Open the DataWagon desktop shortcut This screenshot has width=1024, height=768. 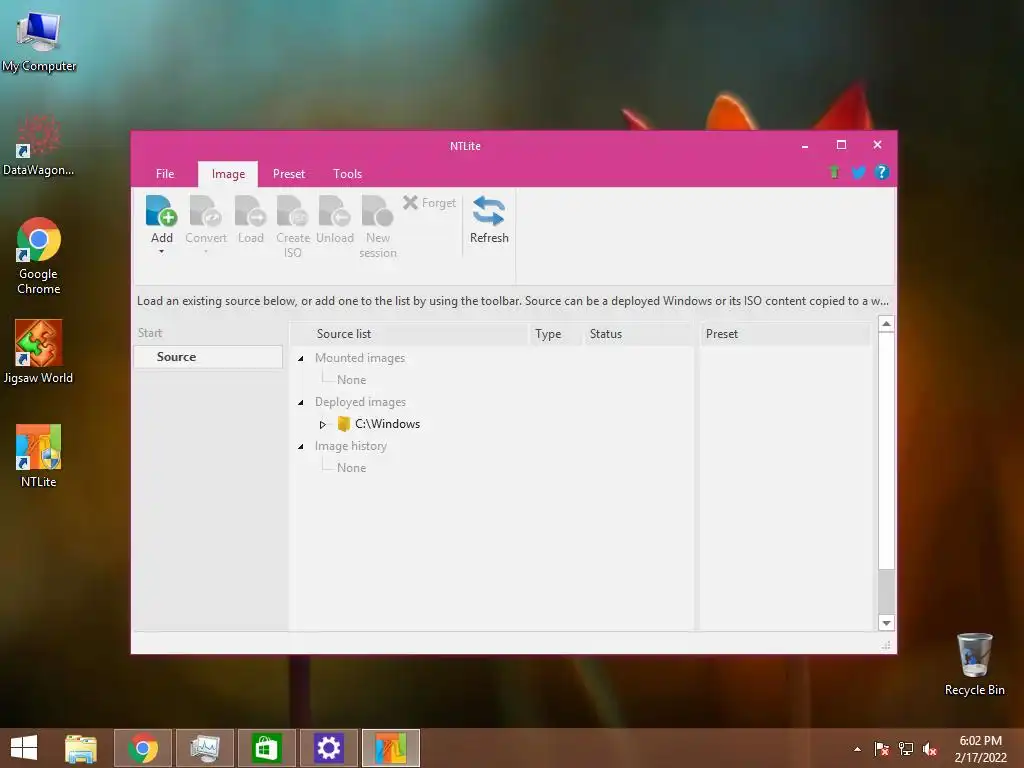pos(39,146)
